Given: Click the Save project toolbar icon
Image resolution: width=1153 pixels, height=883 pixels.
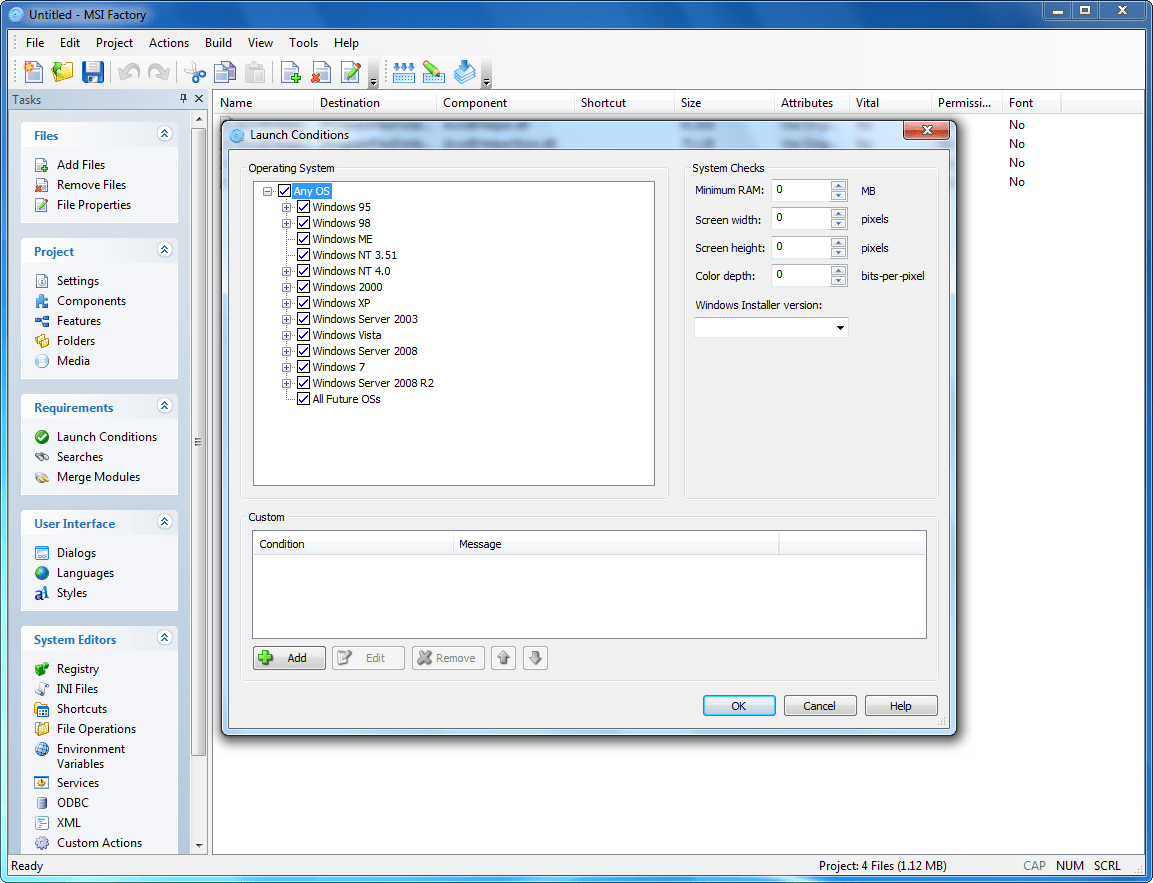Looking at the screenshot, I should (x=93, y=72).
